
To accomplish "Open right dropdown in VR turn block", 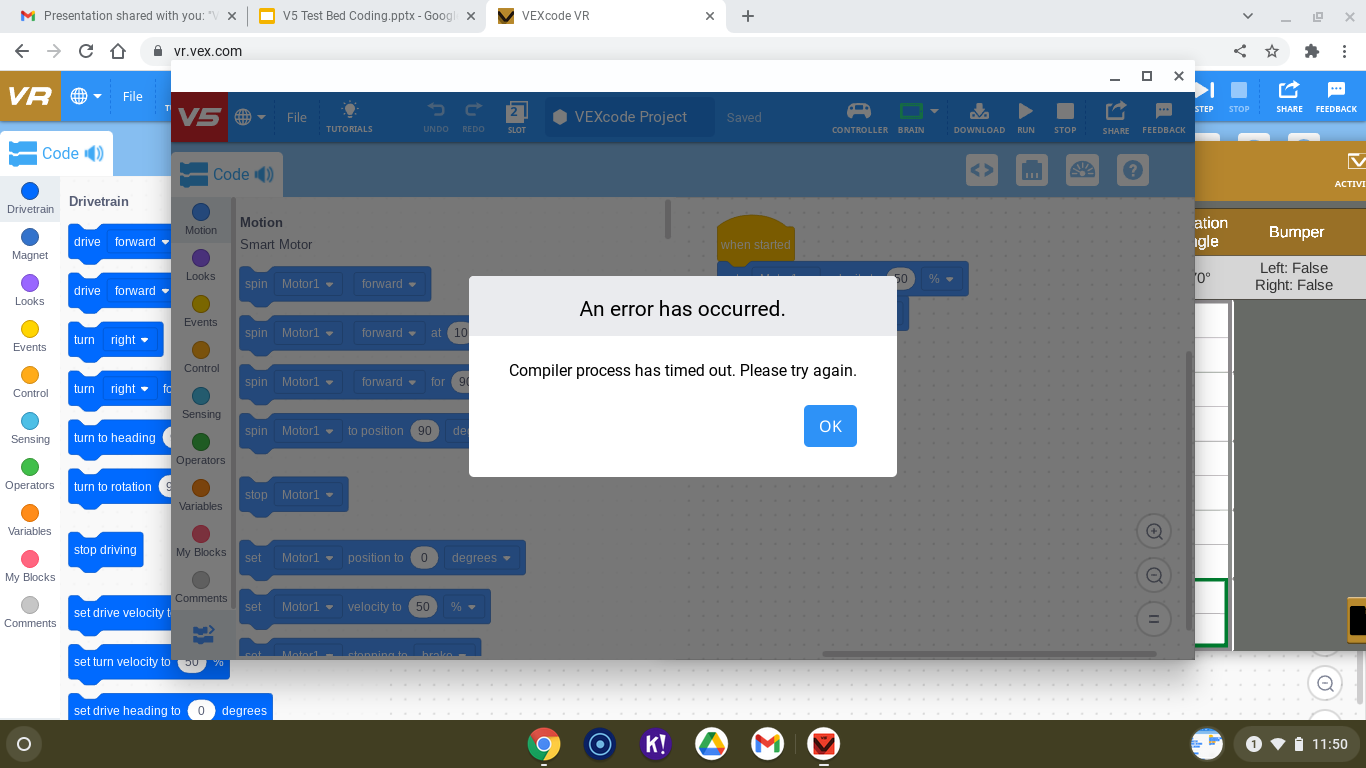I will coord(130,340).
